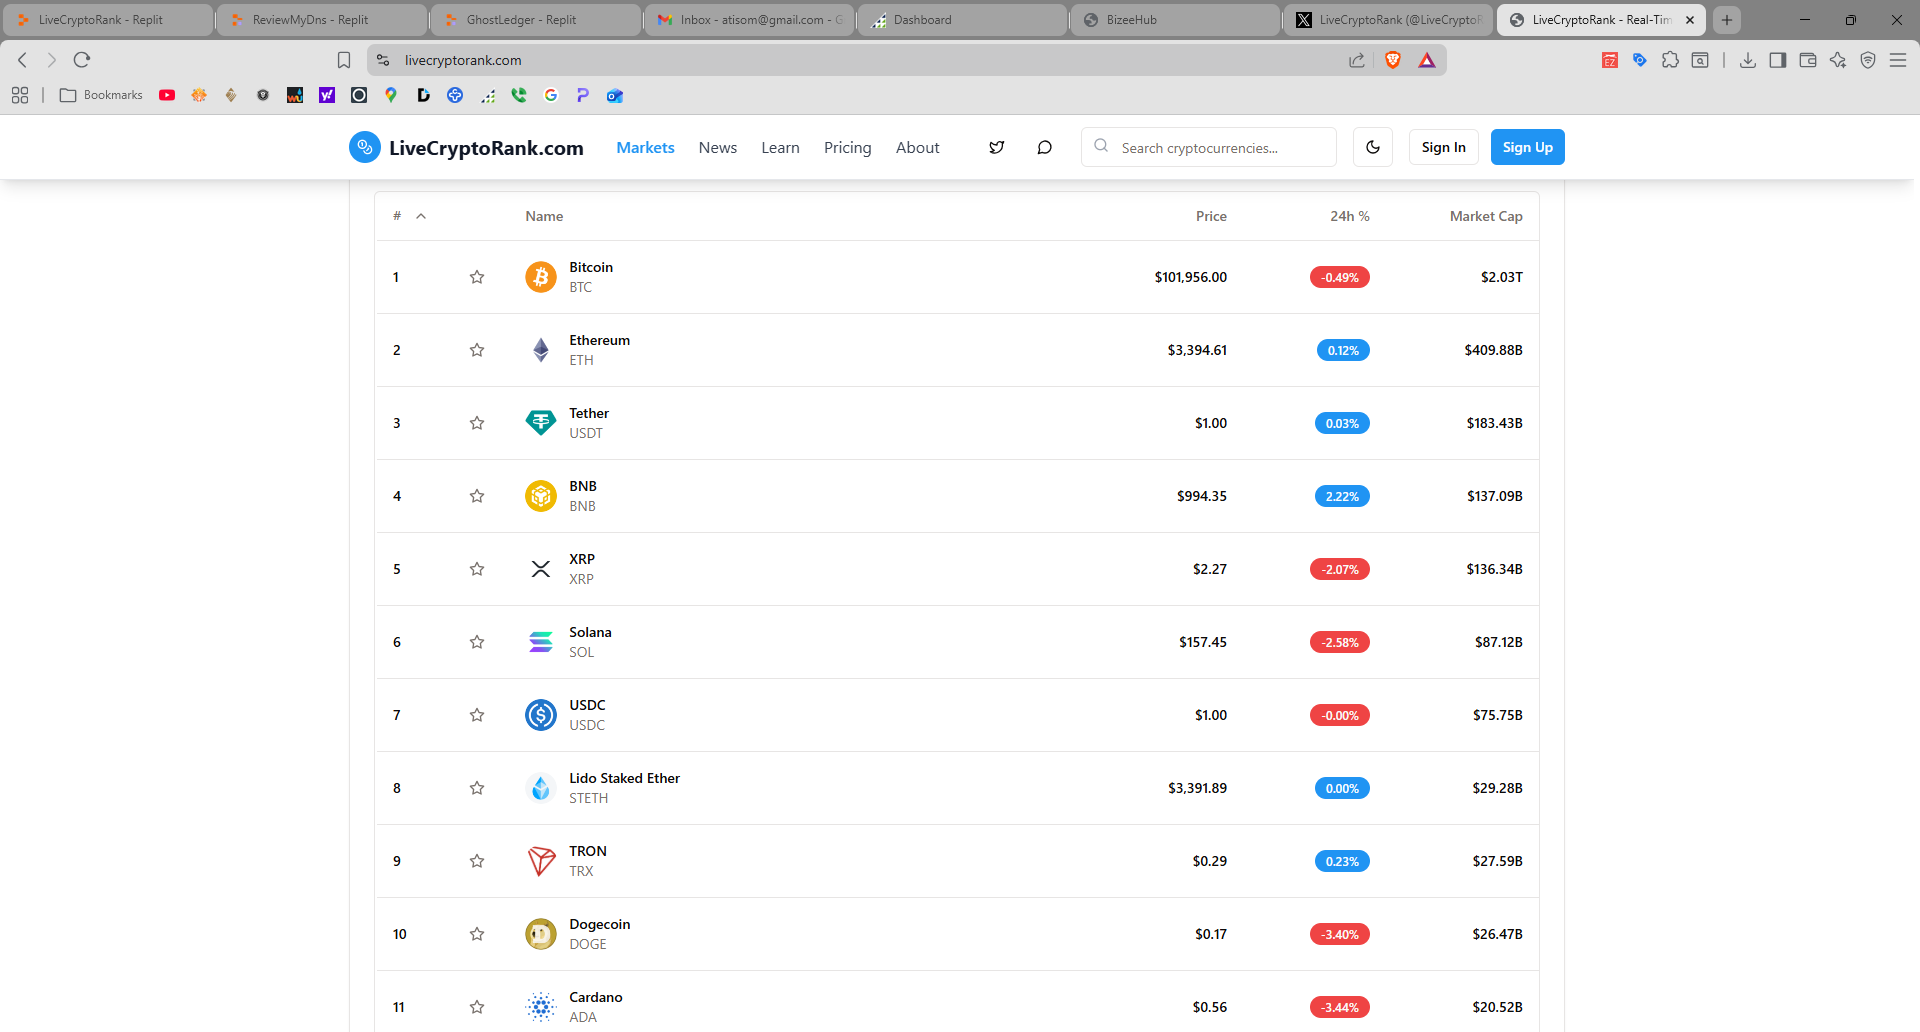Click the downloads icon in the browser toolbar
Screen dimensions: 1920x1032
point(1748,60)
